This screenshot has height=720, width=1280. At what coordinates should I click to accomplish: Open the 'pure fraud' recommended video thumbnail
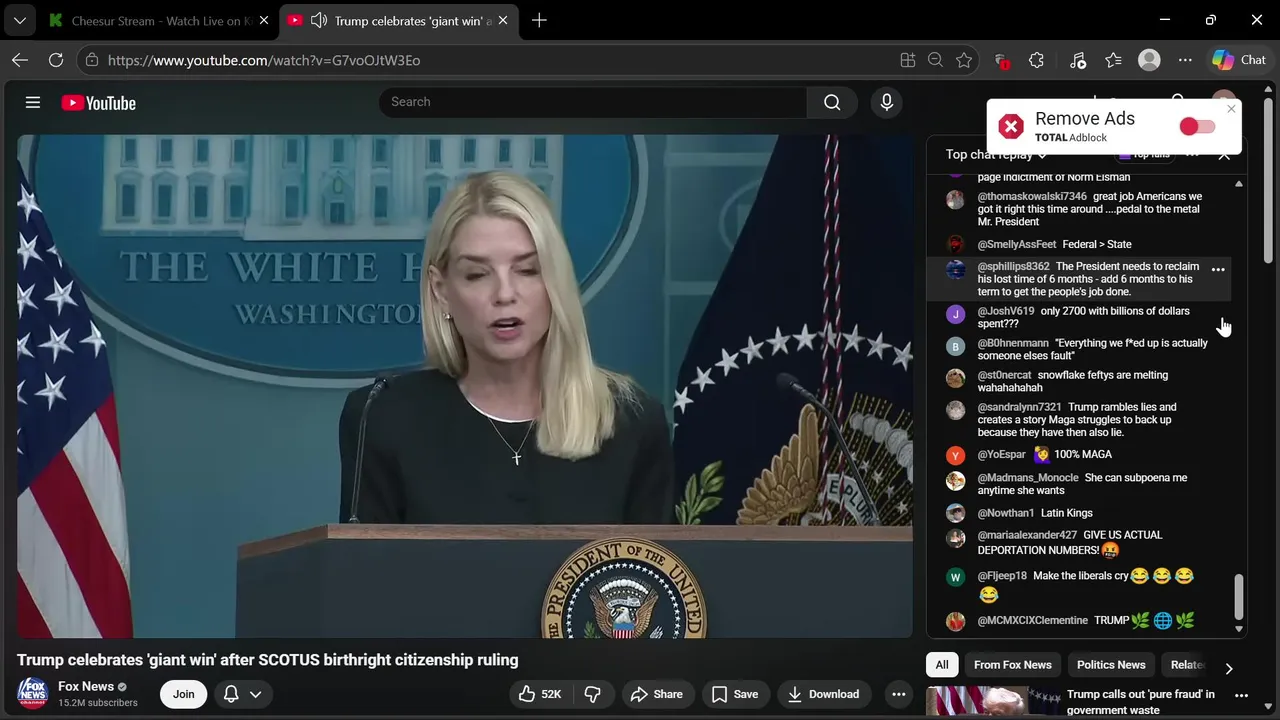point(993,702)
